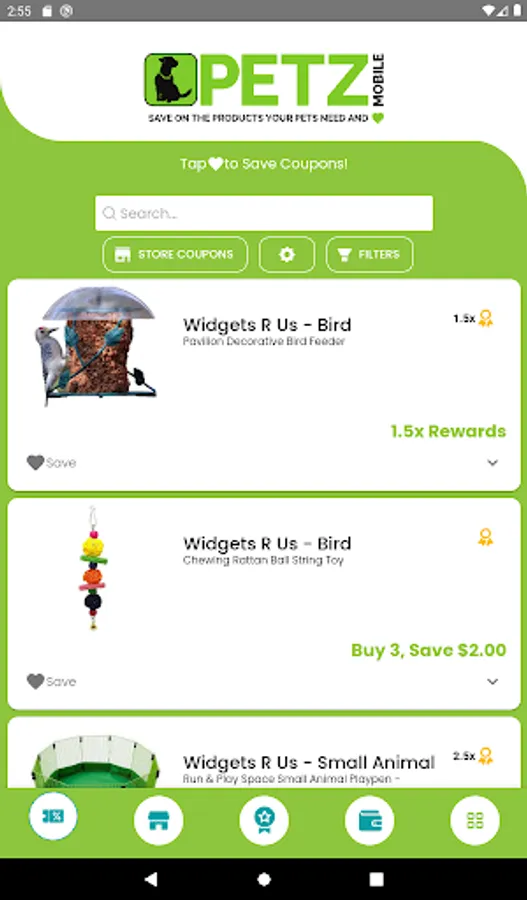Screen dimensions: 527x900
Task: Save the Chewing Rattan Ball String Toy coupon
Action: click(x=51, y=681)
